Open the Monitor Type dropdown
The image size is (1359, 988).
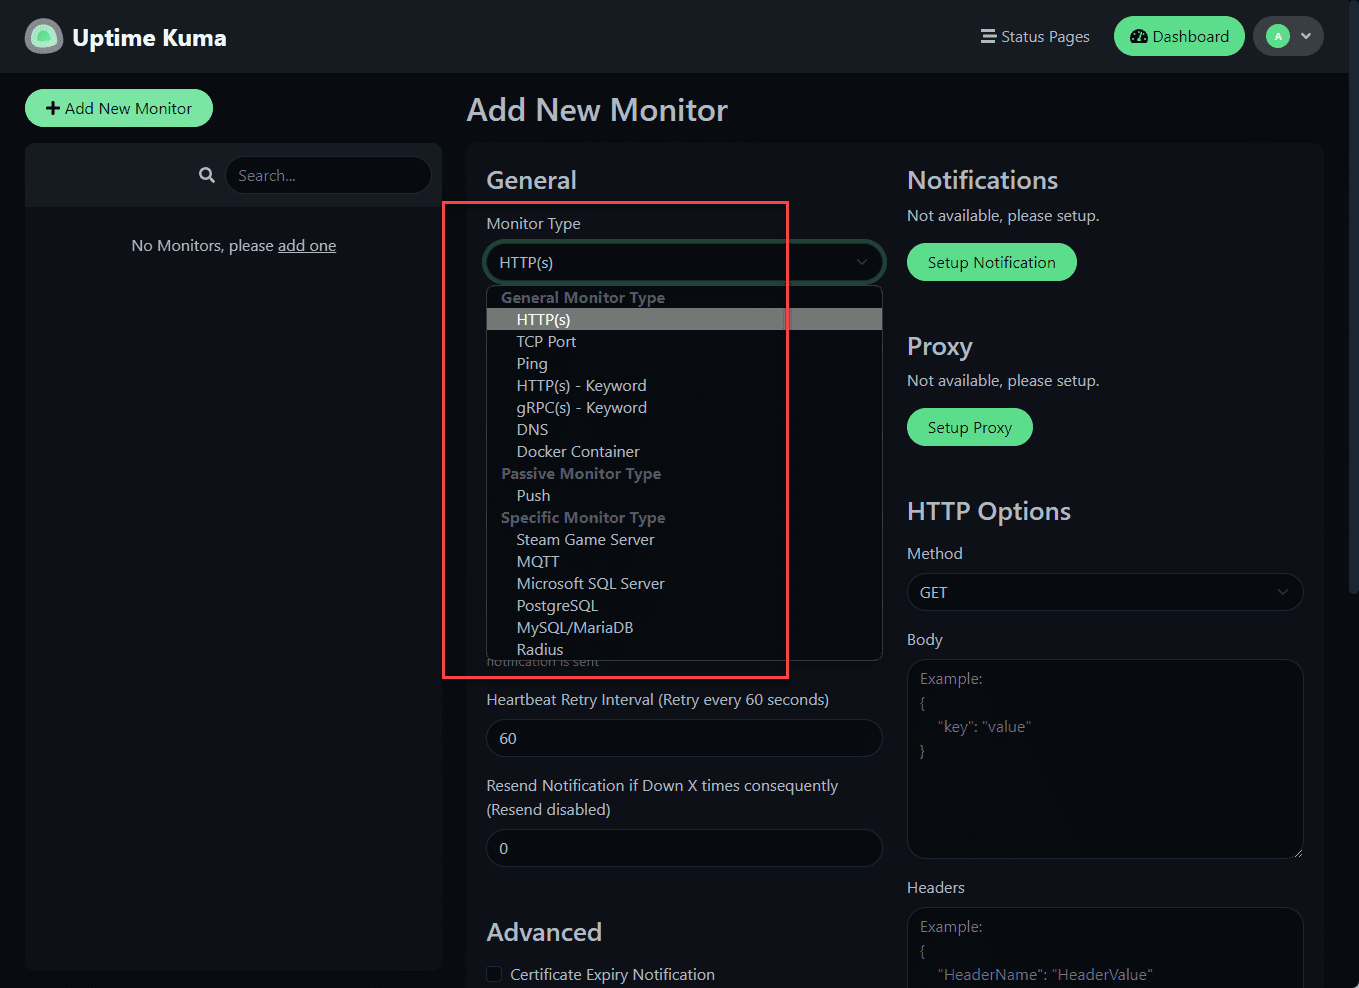click(684, 262)
